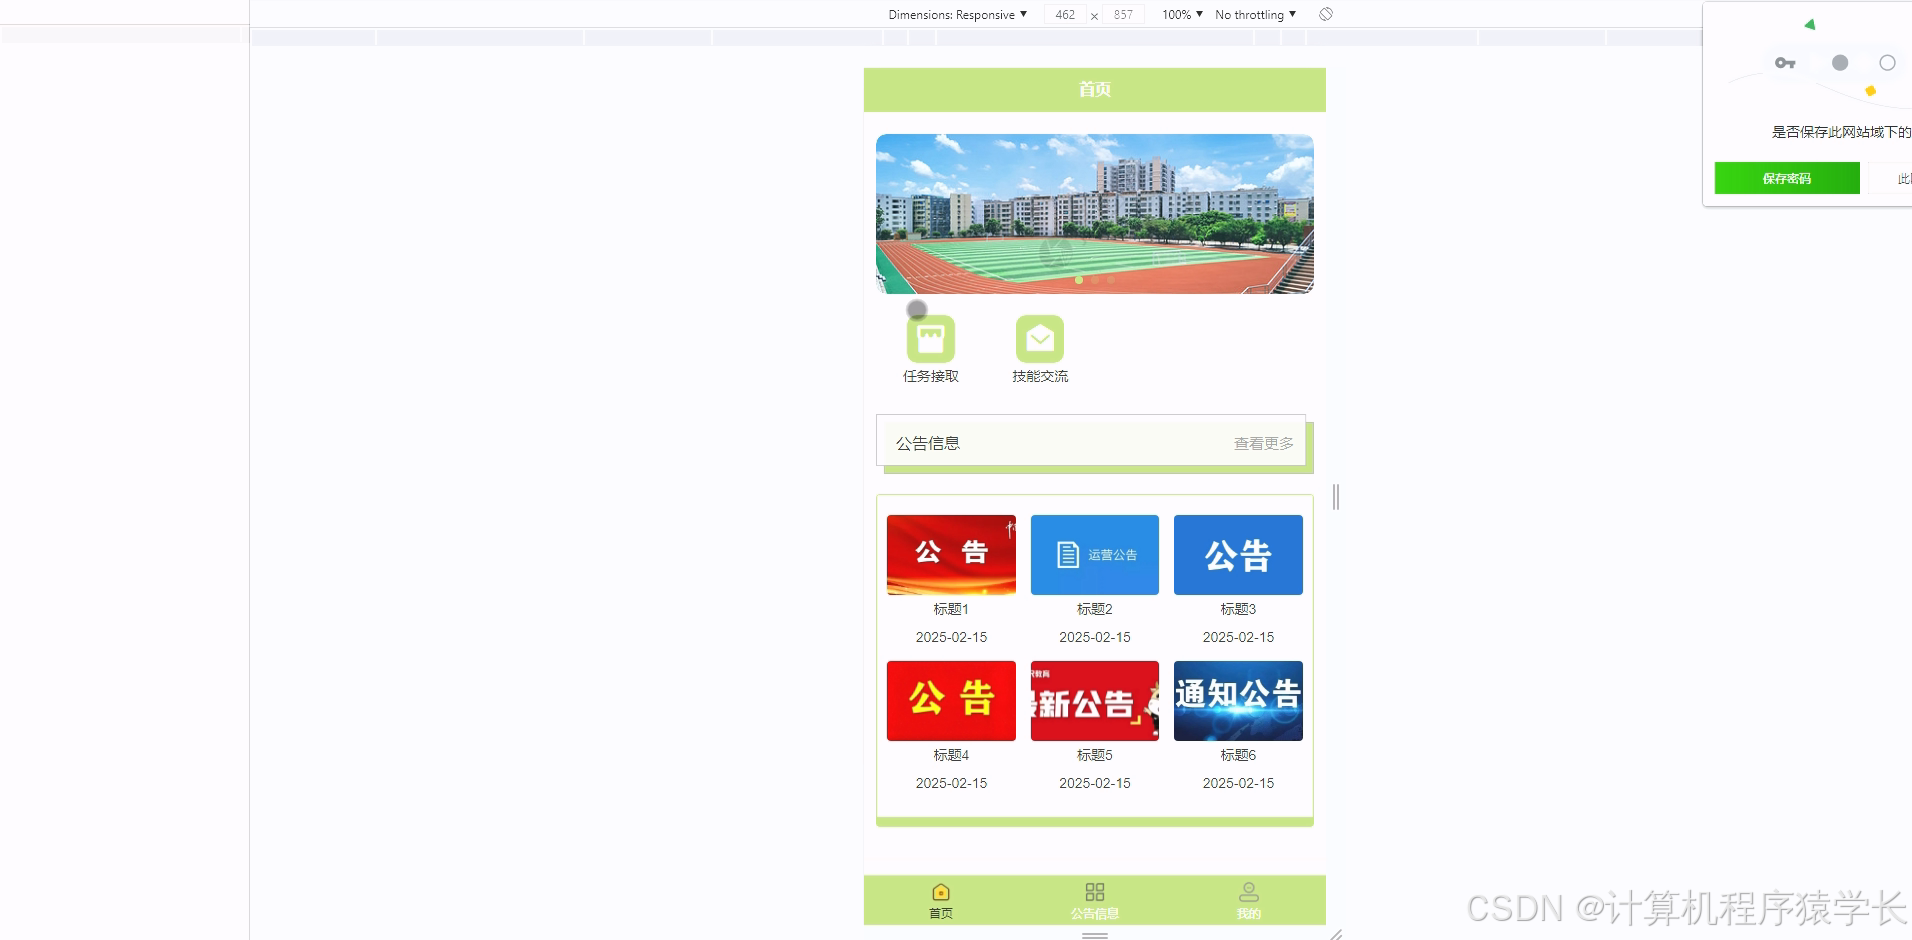
Task: Tap the person icon on 我的 tab
Action: [1248, 890]
